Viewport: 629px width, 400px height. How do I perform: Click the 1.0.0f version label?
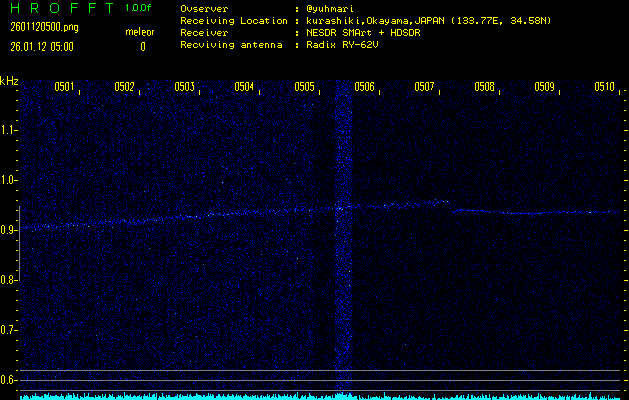pyautogui.click(x=139, y=8)
